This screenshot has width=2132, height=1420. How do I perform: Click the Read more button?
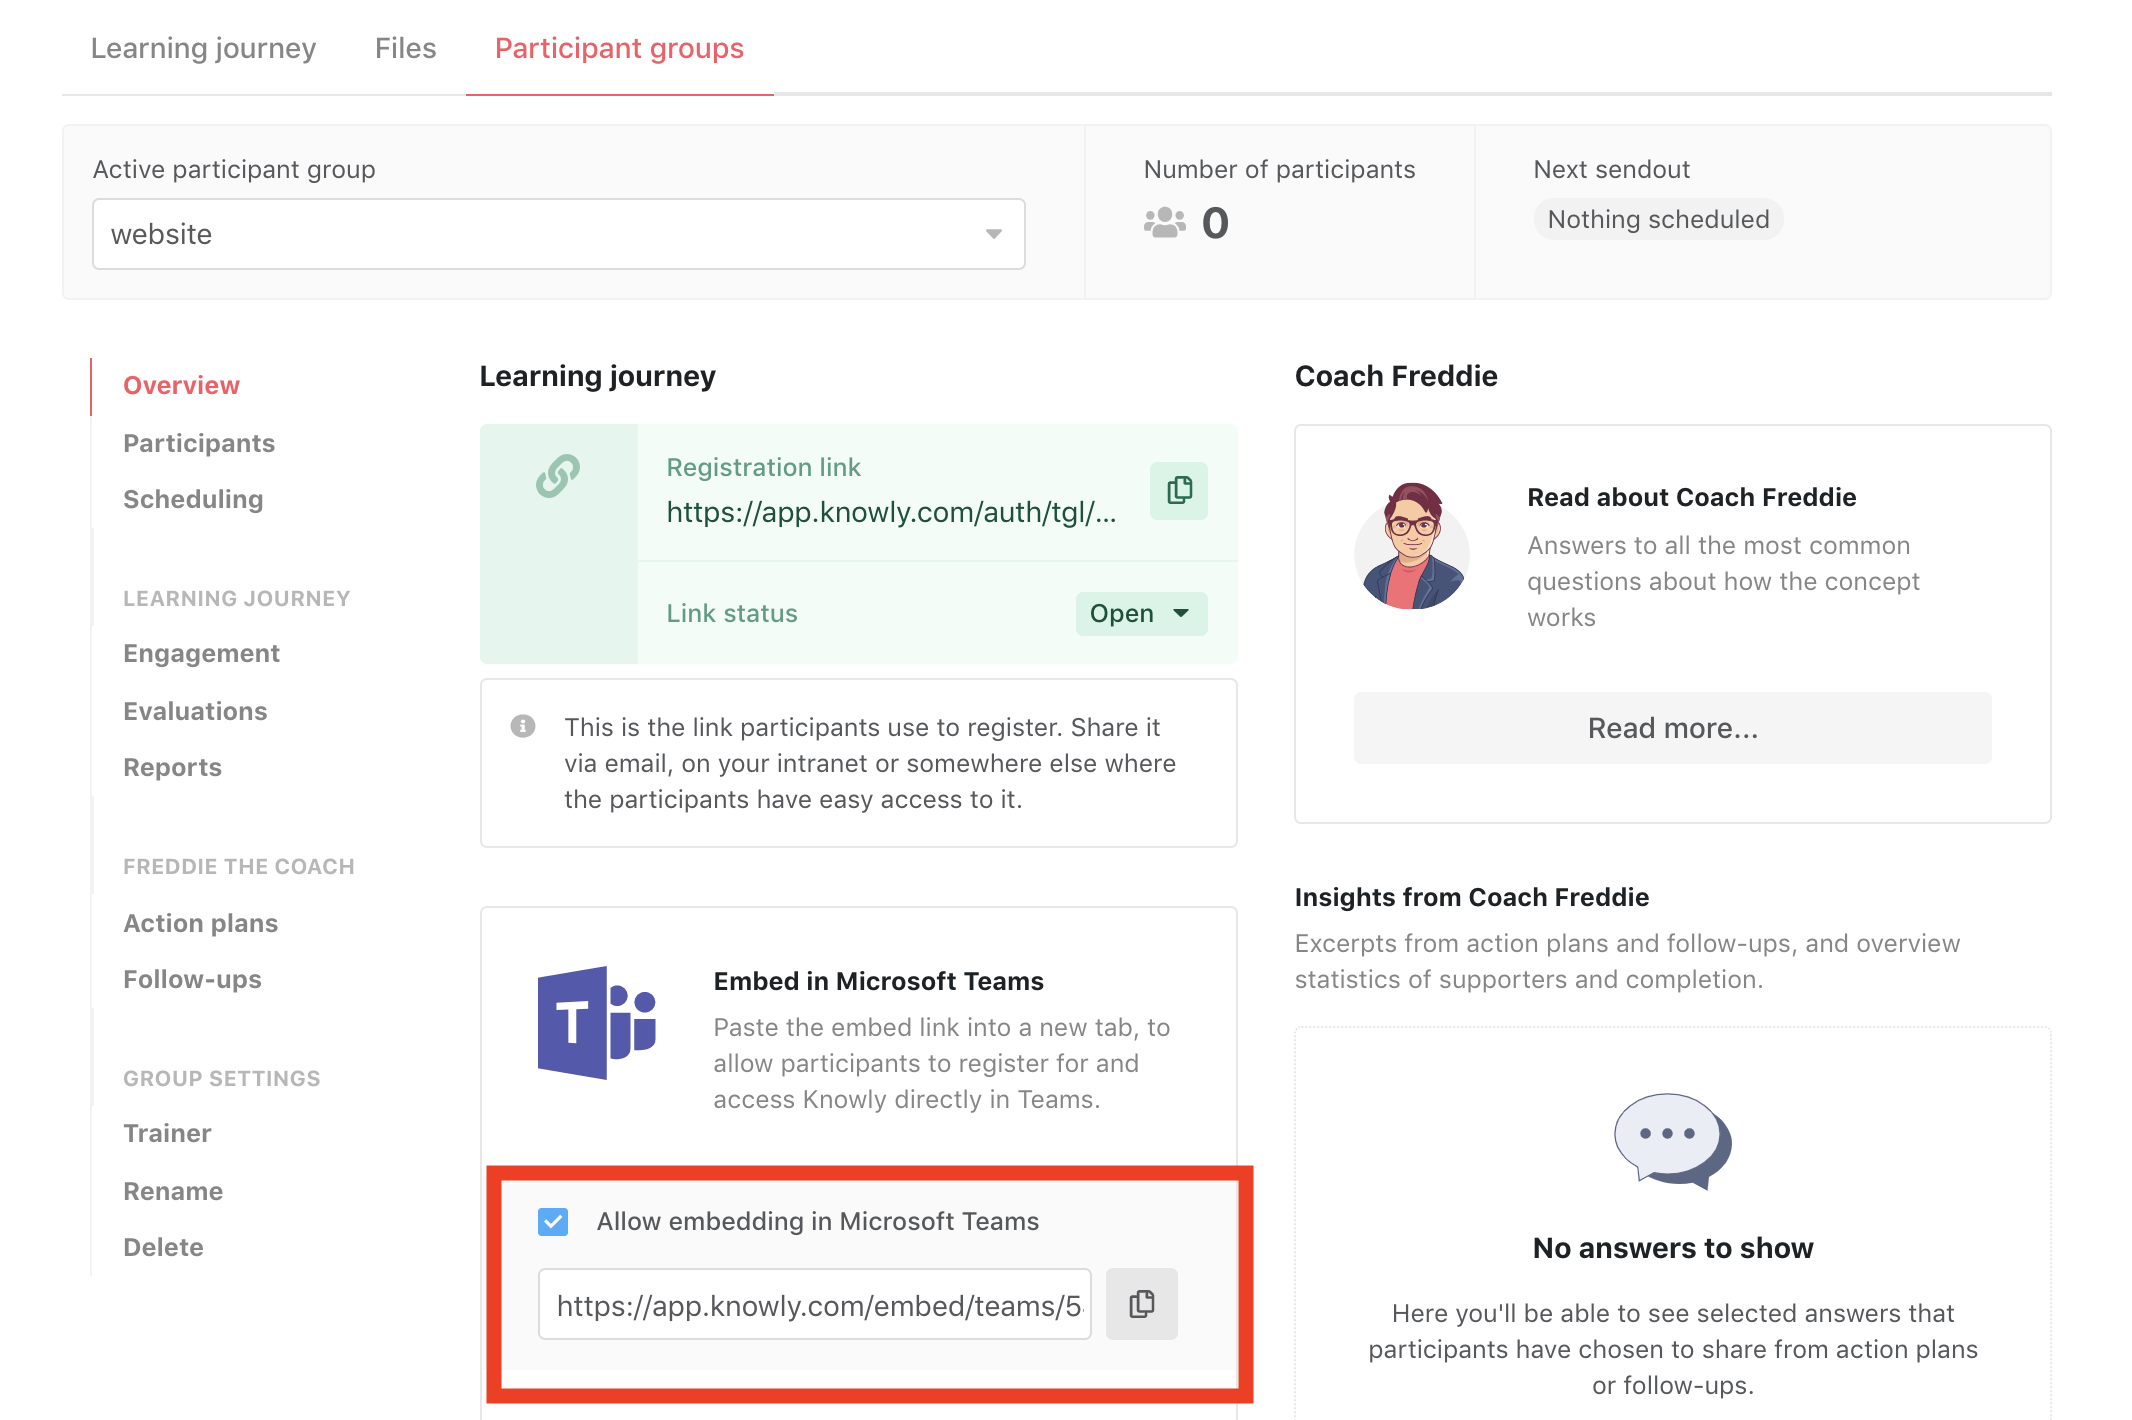click(1672, 728)
